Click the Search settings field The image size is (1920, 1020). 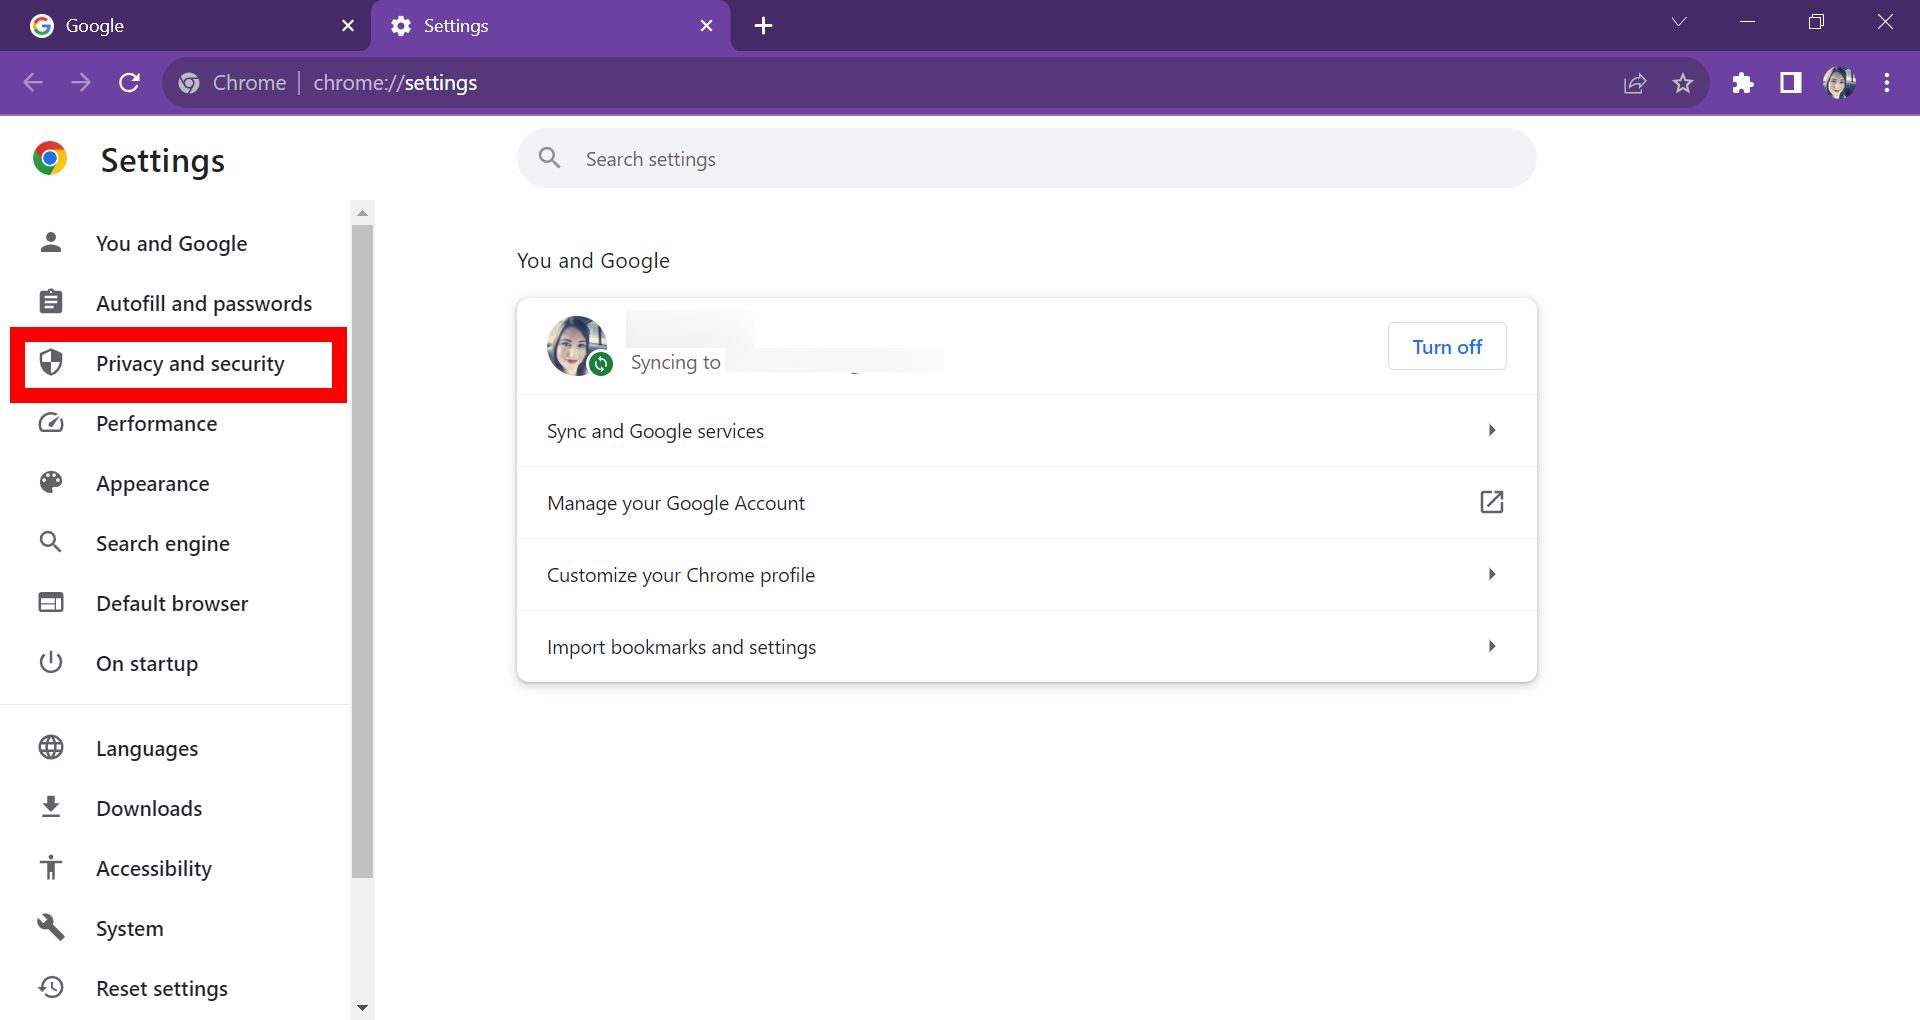pyautogui.click(x=1026, y=158)
